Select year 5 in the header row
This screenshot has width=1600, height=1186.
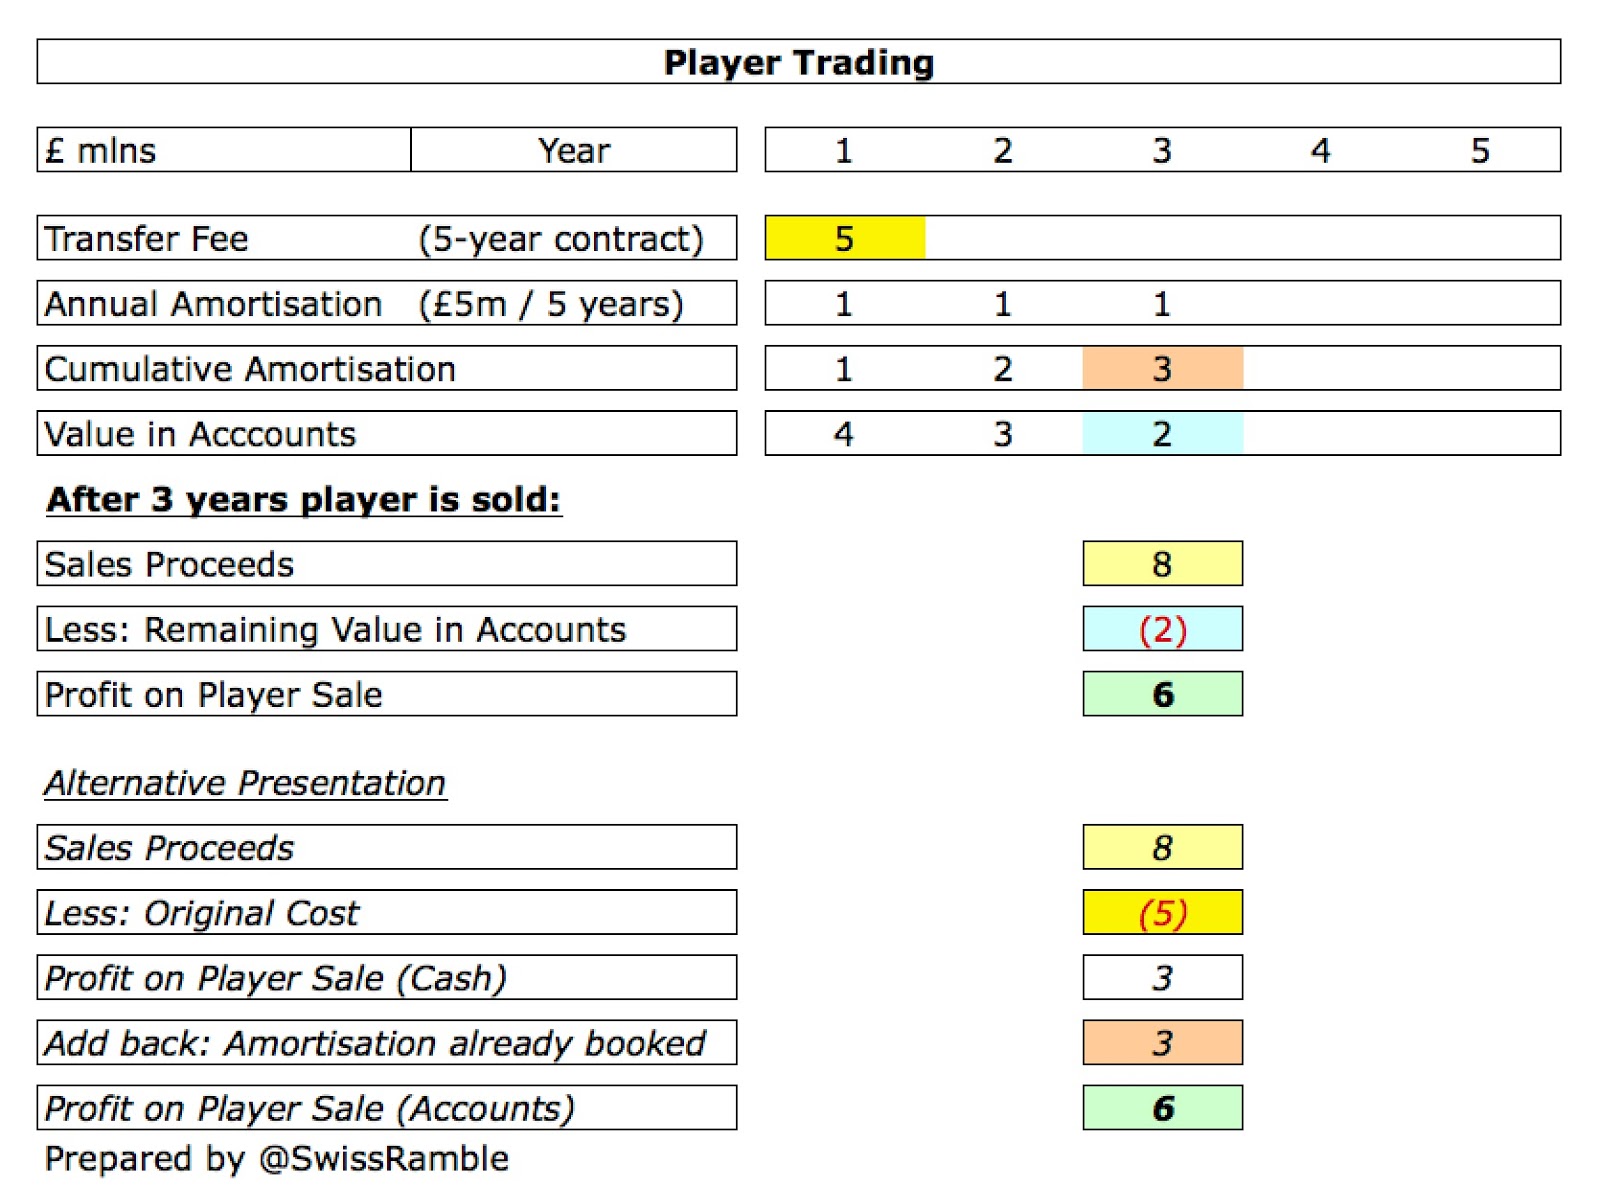pyautogui.click(x=1480, y=151)
